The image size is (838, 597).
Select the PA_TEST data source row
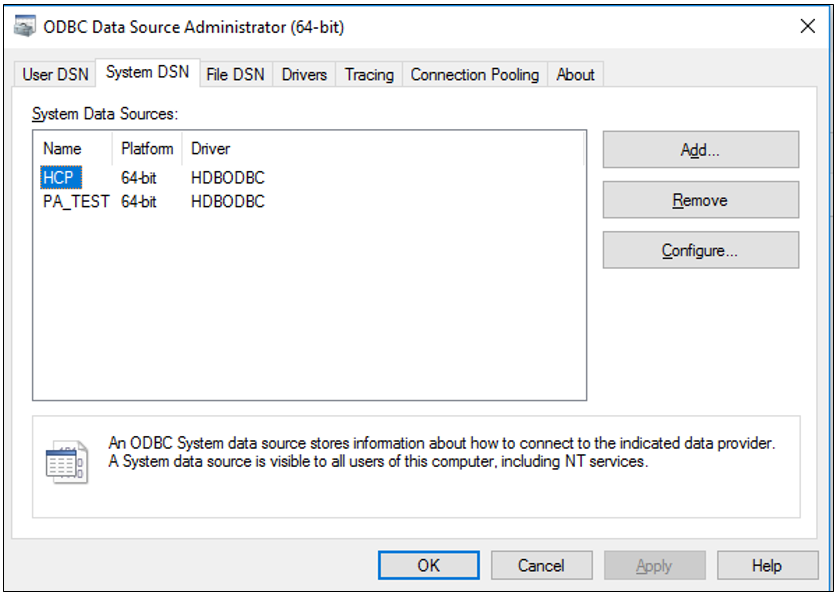[x=76, y=202]
